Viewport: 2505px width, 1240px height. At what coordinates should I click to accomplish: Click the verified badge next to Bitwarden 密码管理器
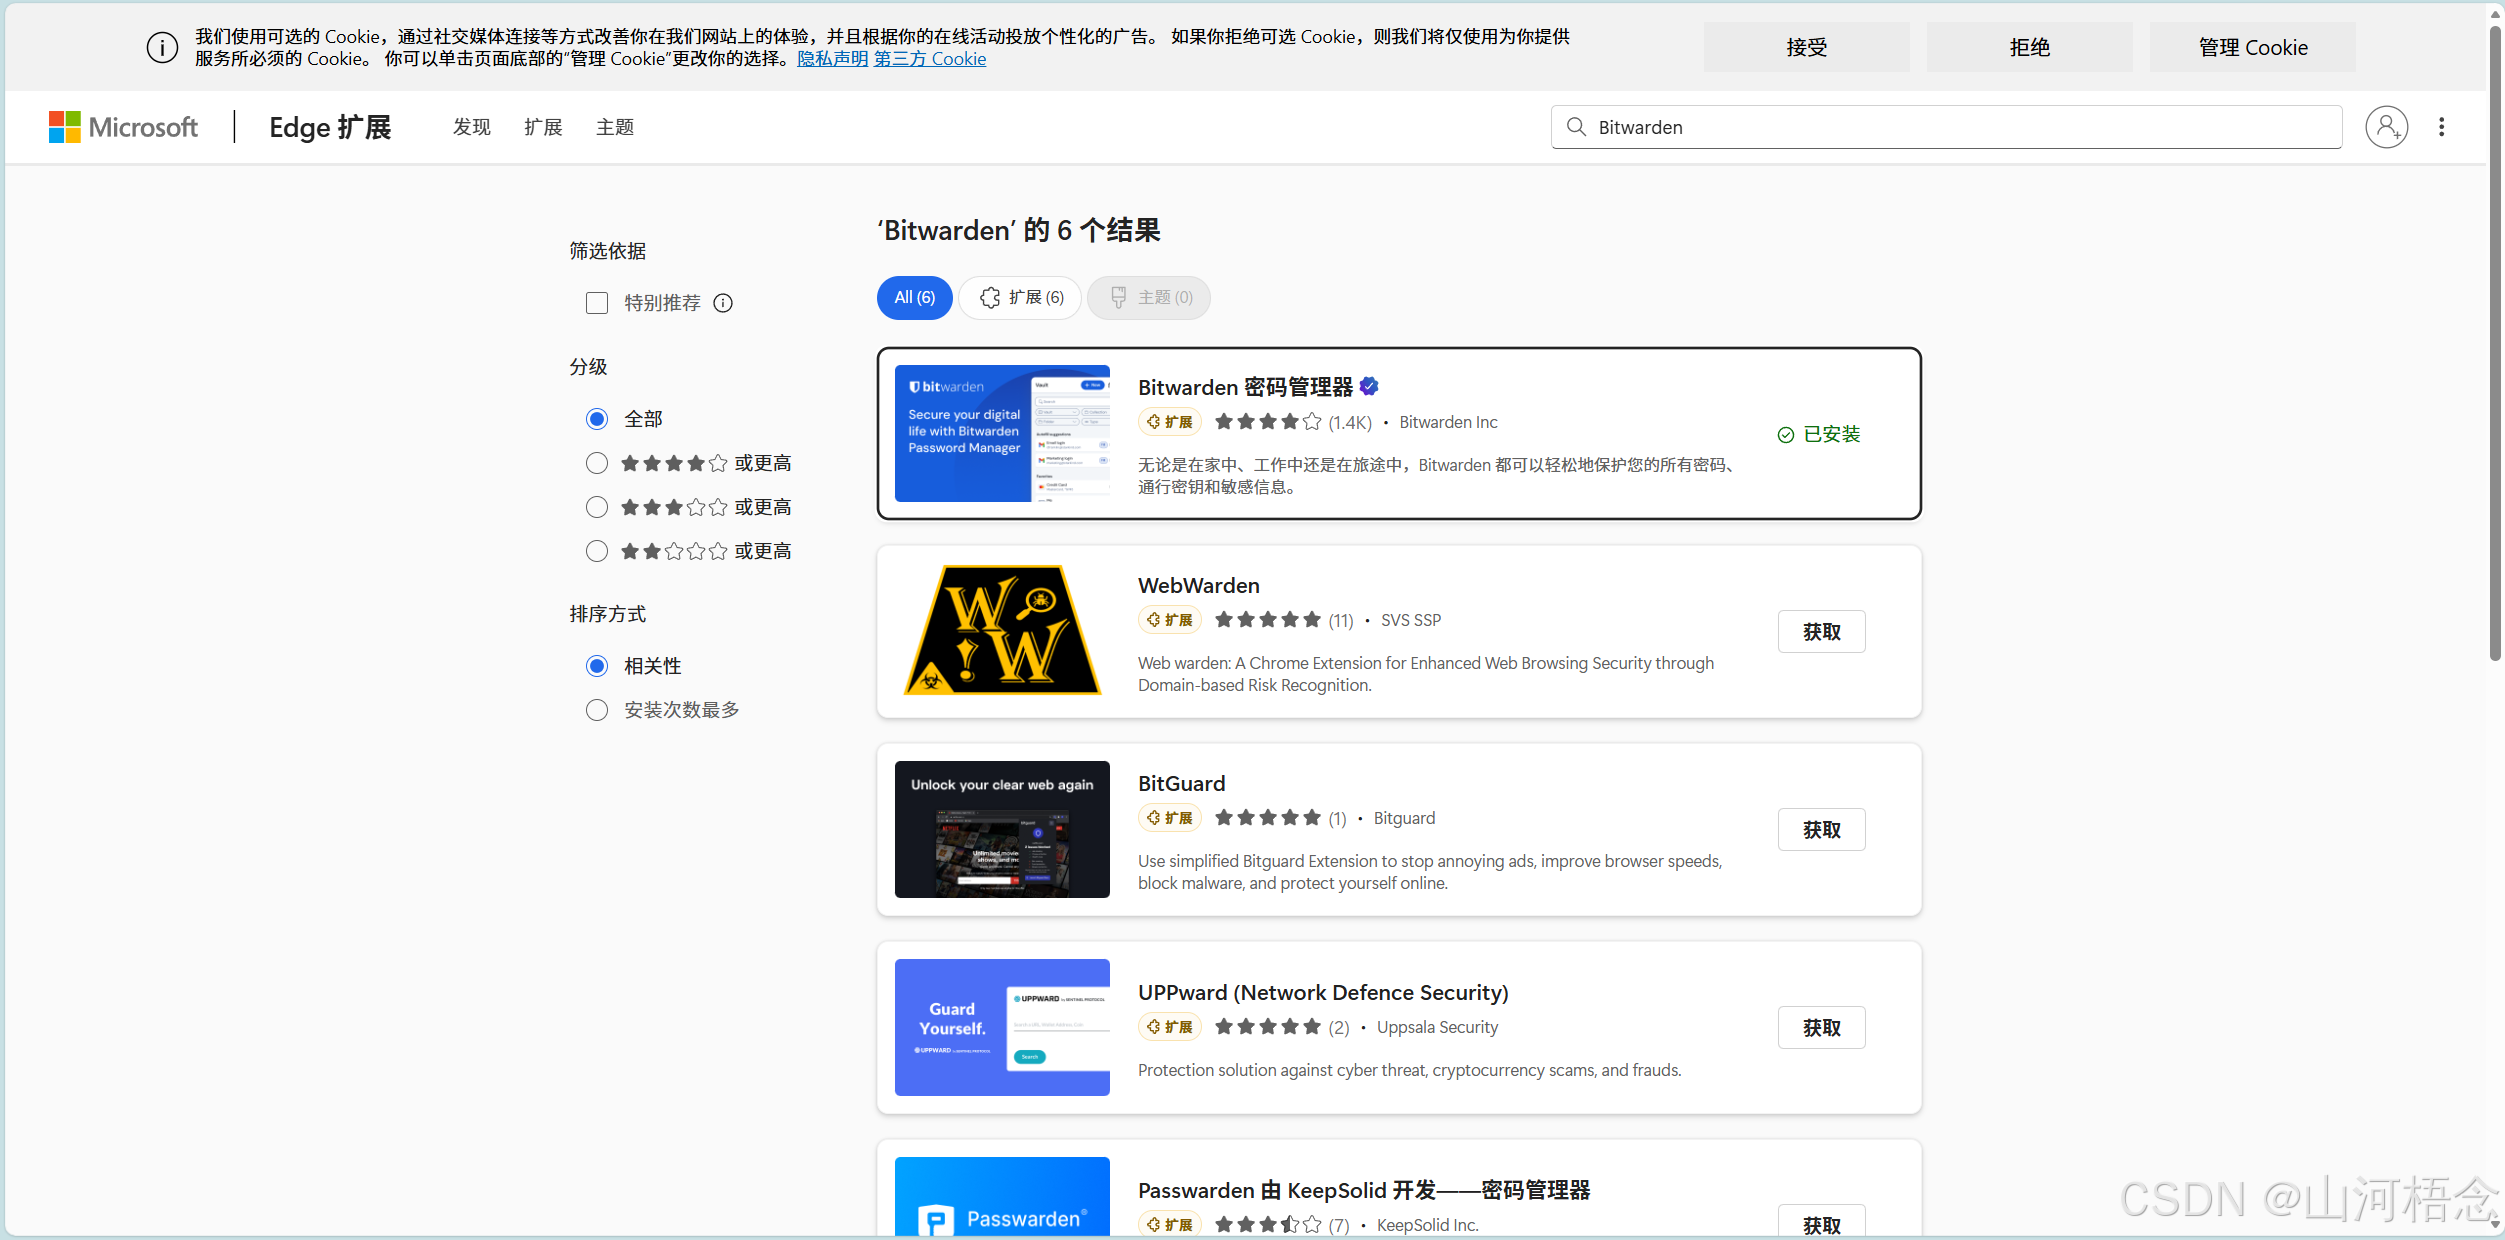click(1369, 386)
